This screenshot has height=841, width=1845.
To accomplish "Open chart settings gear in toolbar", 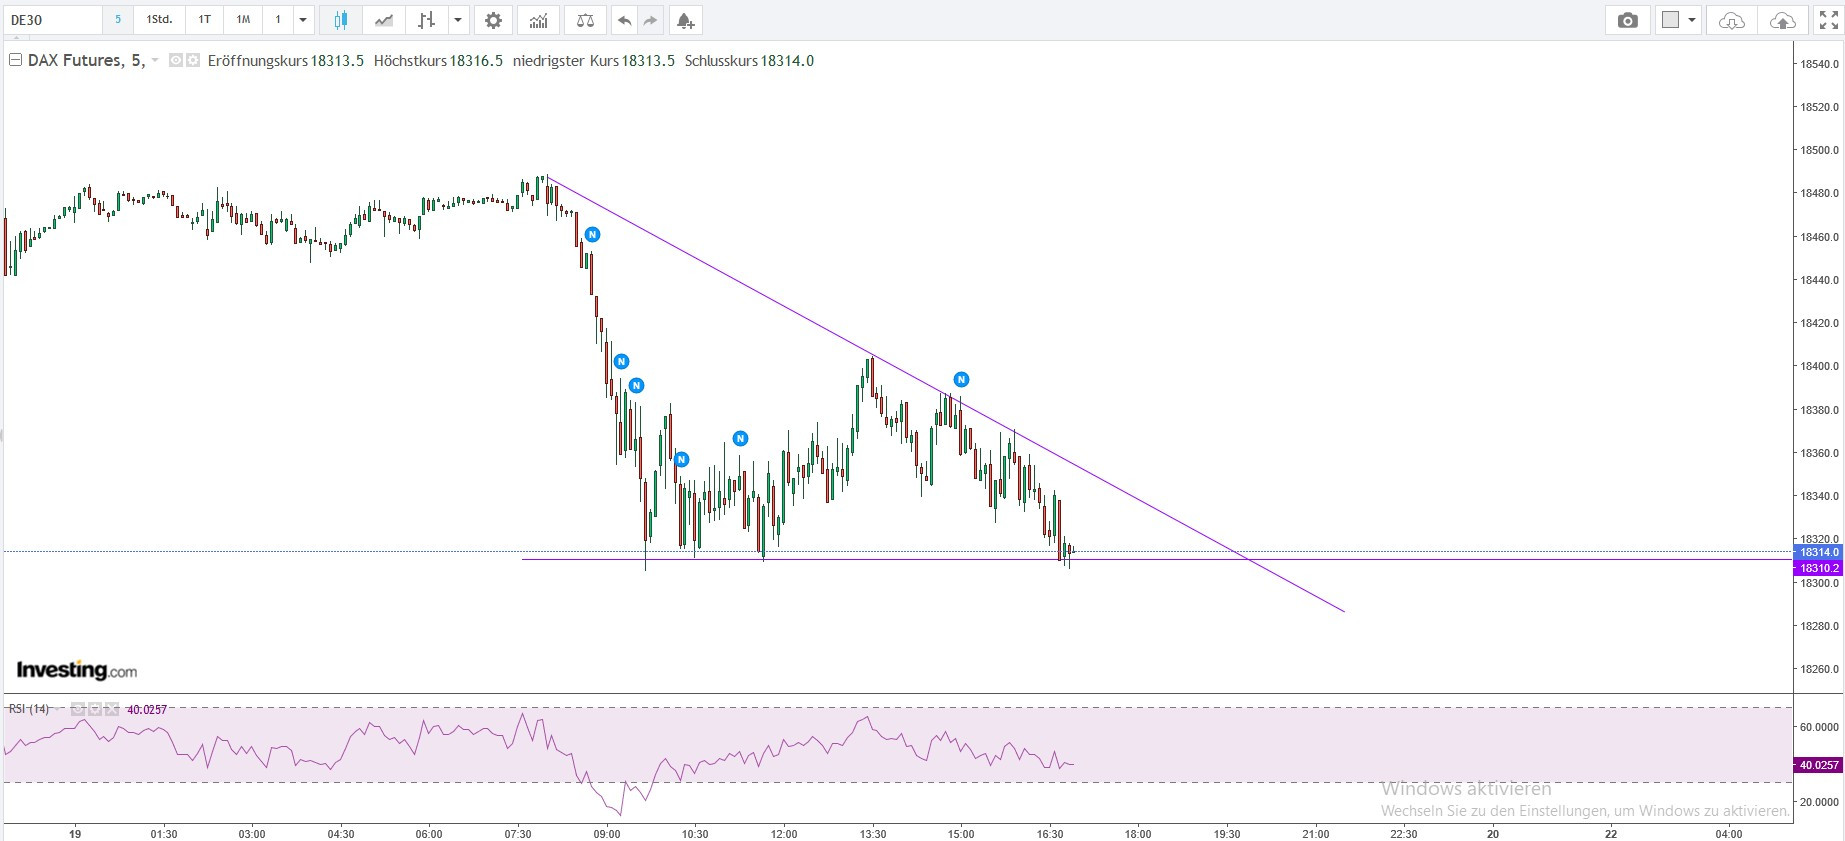I will tap(492, 20).
